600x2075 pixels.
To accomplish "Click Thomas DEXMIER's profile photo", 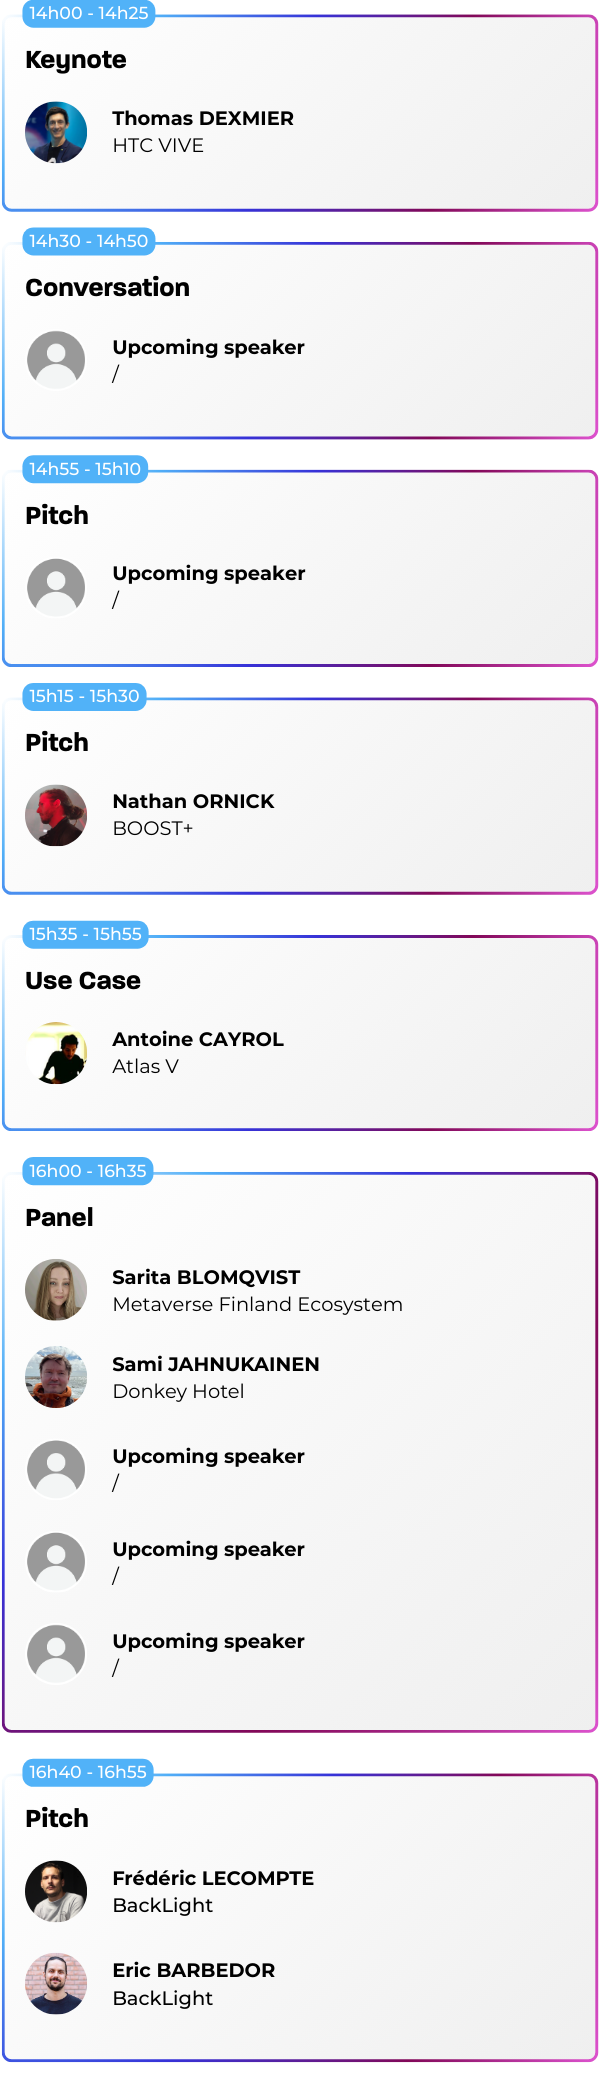I will [56, 132].
